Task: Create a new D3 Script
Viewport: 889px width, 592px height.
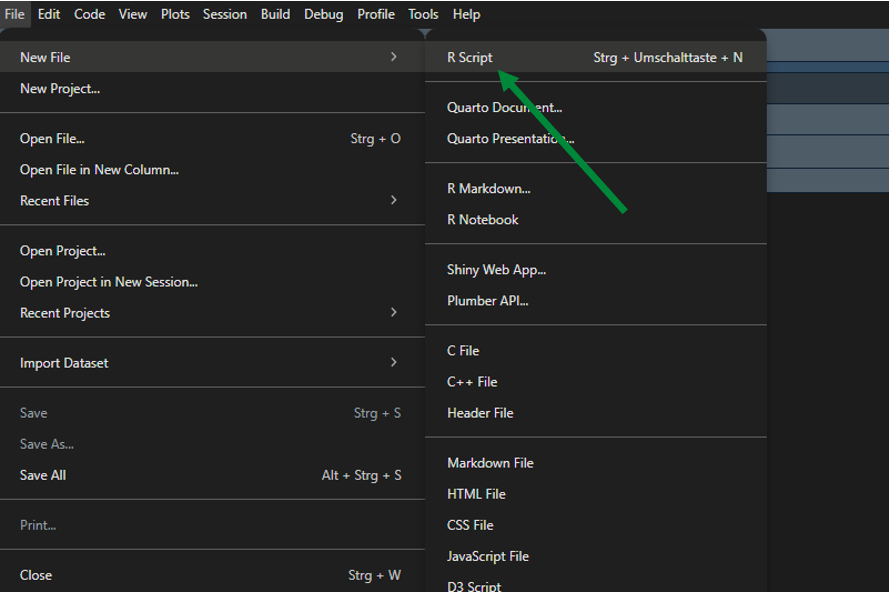Action: pyautogui.click(x=596, y=584)
